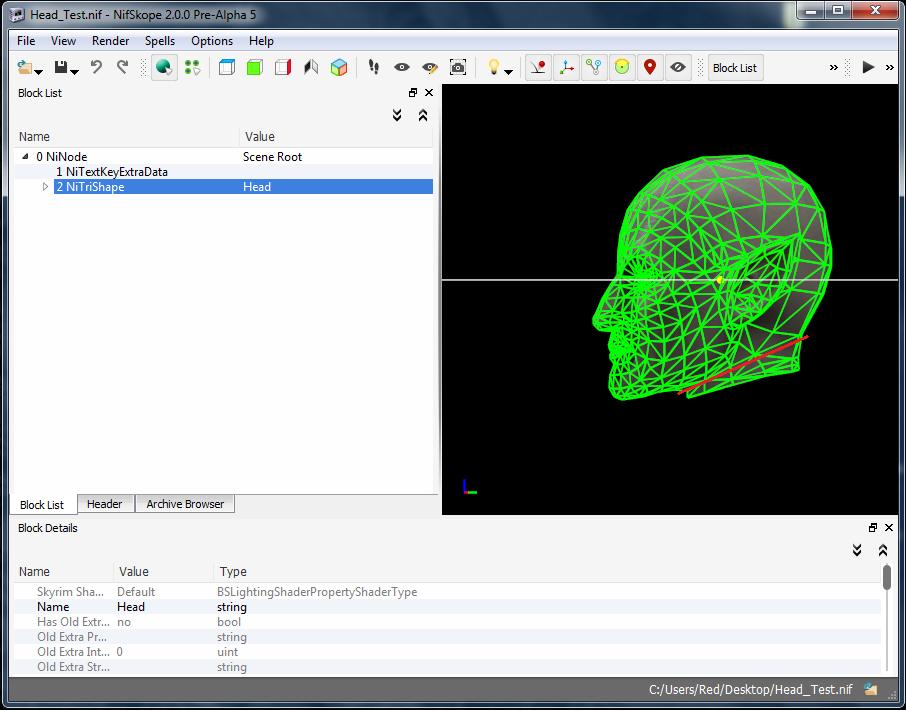Collapse all rows in Block Details panel
907x711 pixels.
(883, 550)
